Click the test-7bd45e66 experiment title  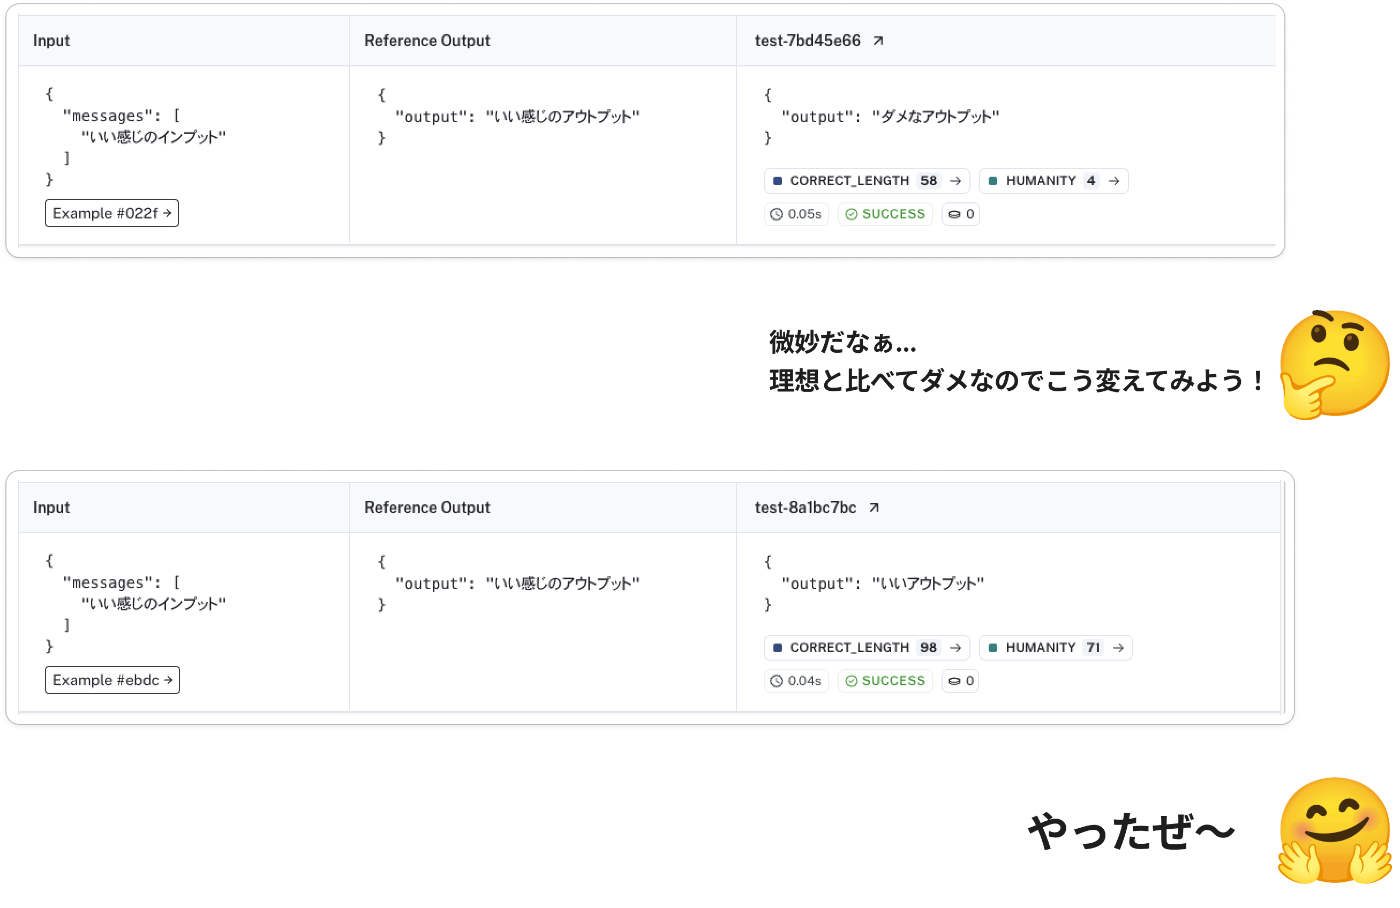point(807,41)
